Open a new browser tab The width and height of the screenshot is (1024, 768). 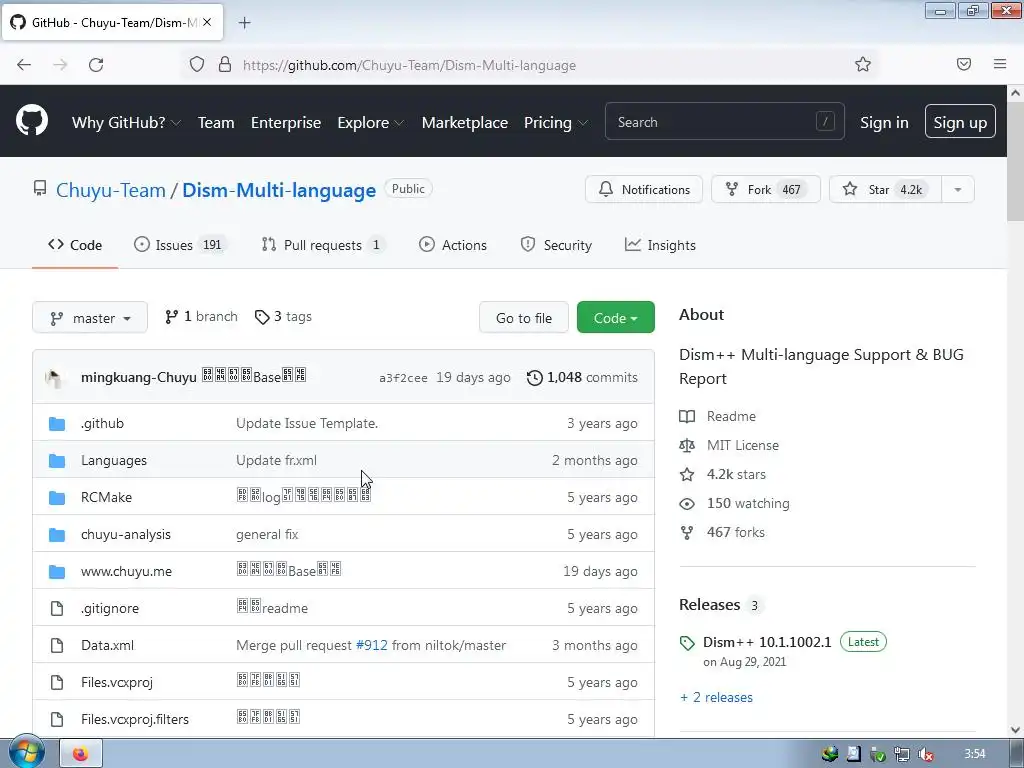[244, 23]
